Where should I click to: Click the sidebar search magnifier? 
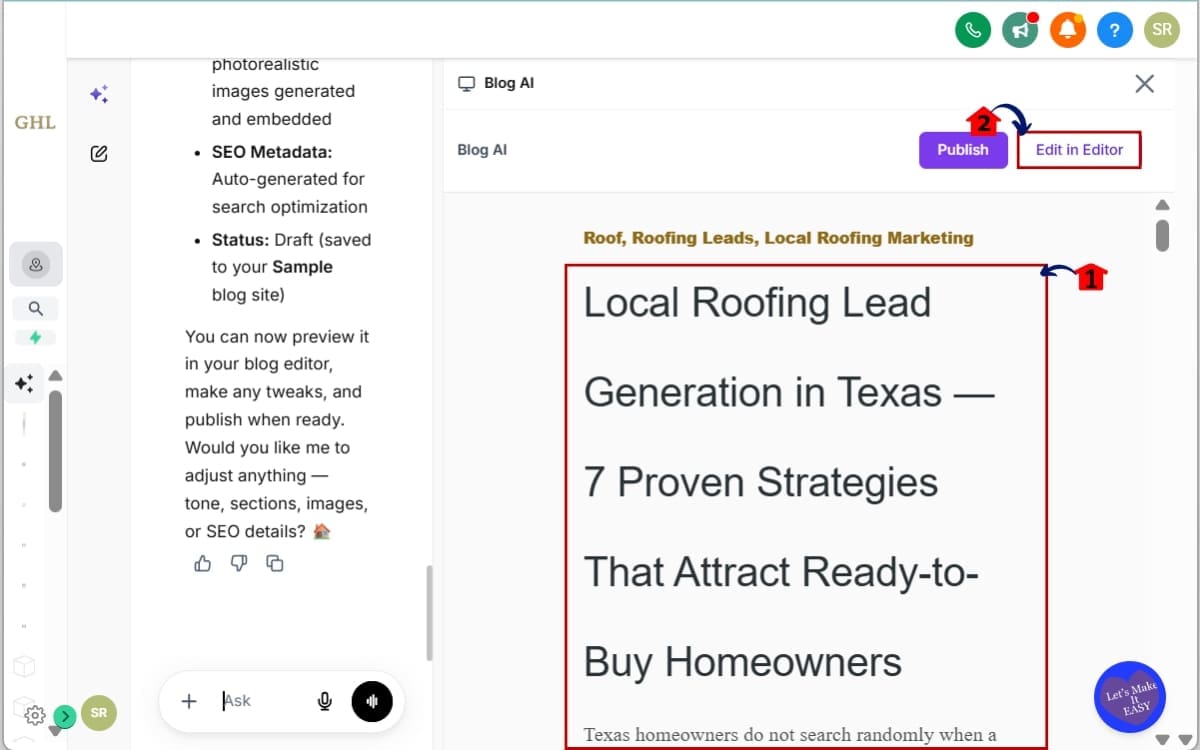point(36,309)
